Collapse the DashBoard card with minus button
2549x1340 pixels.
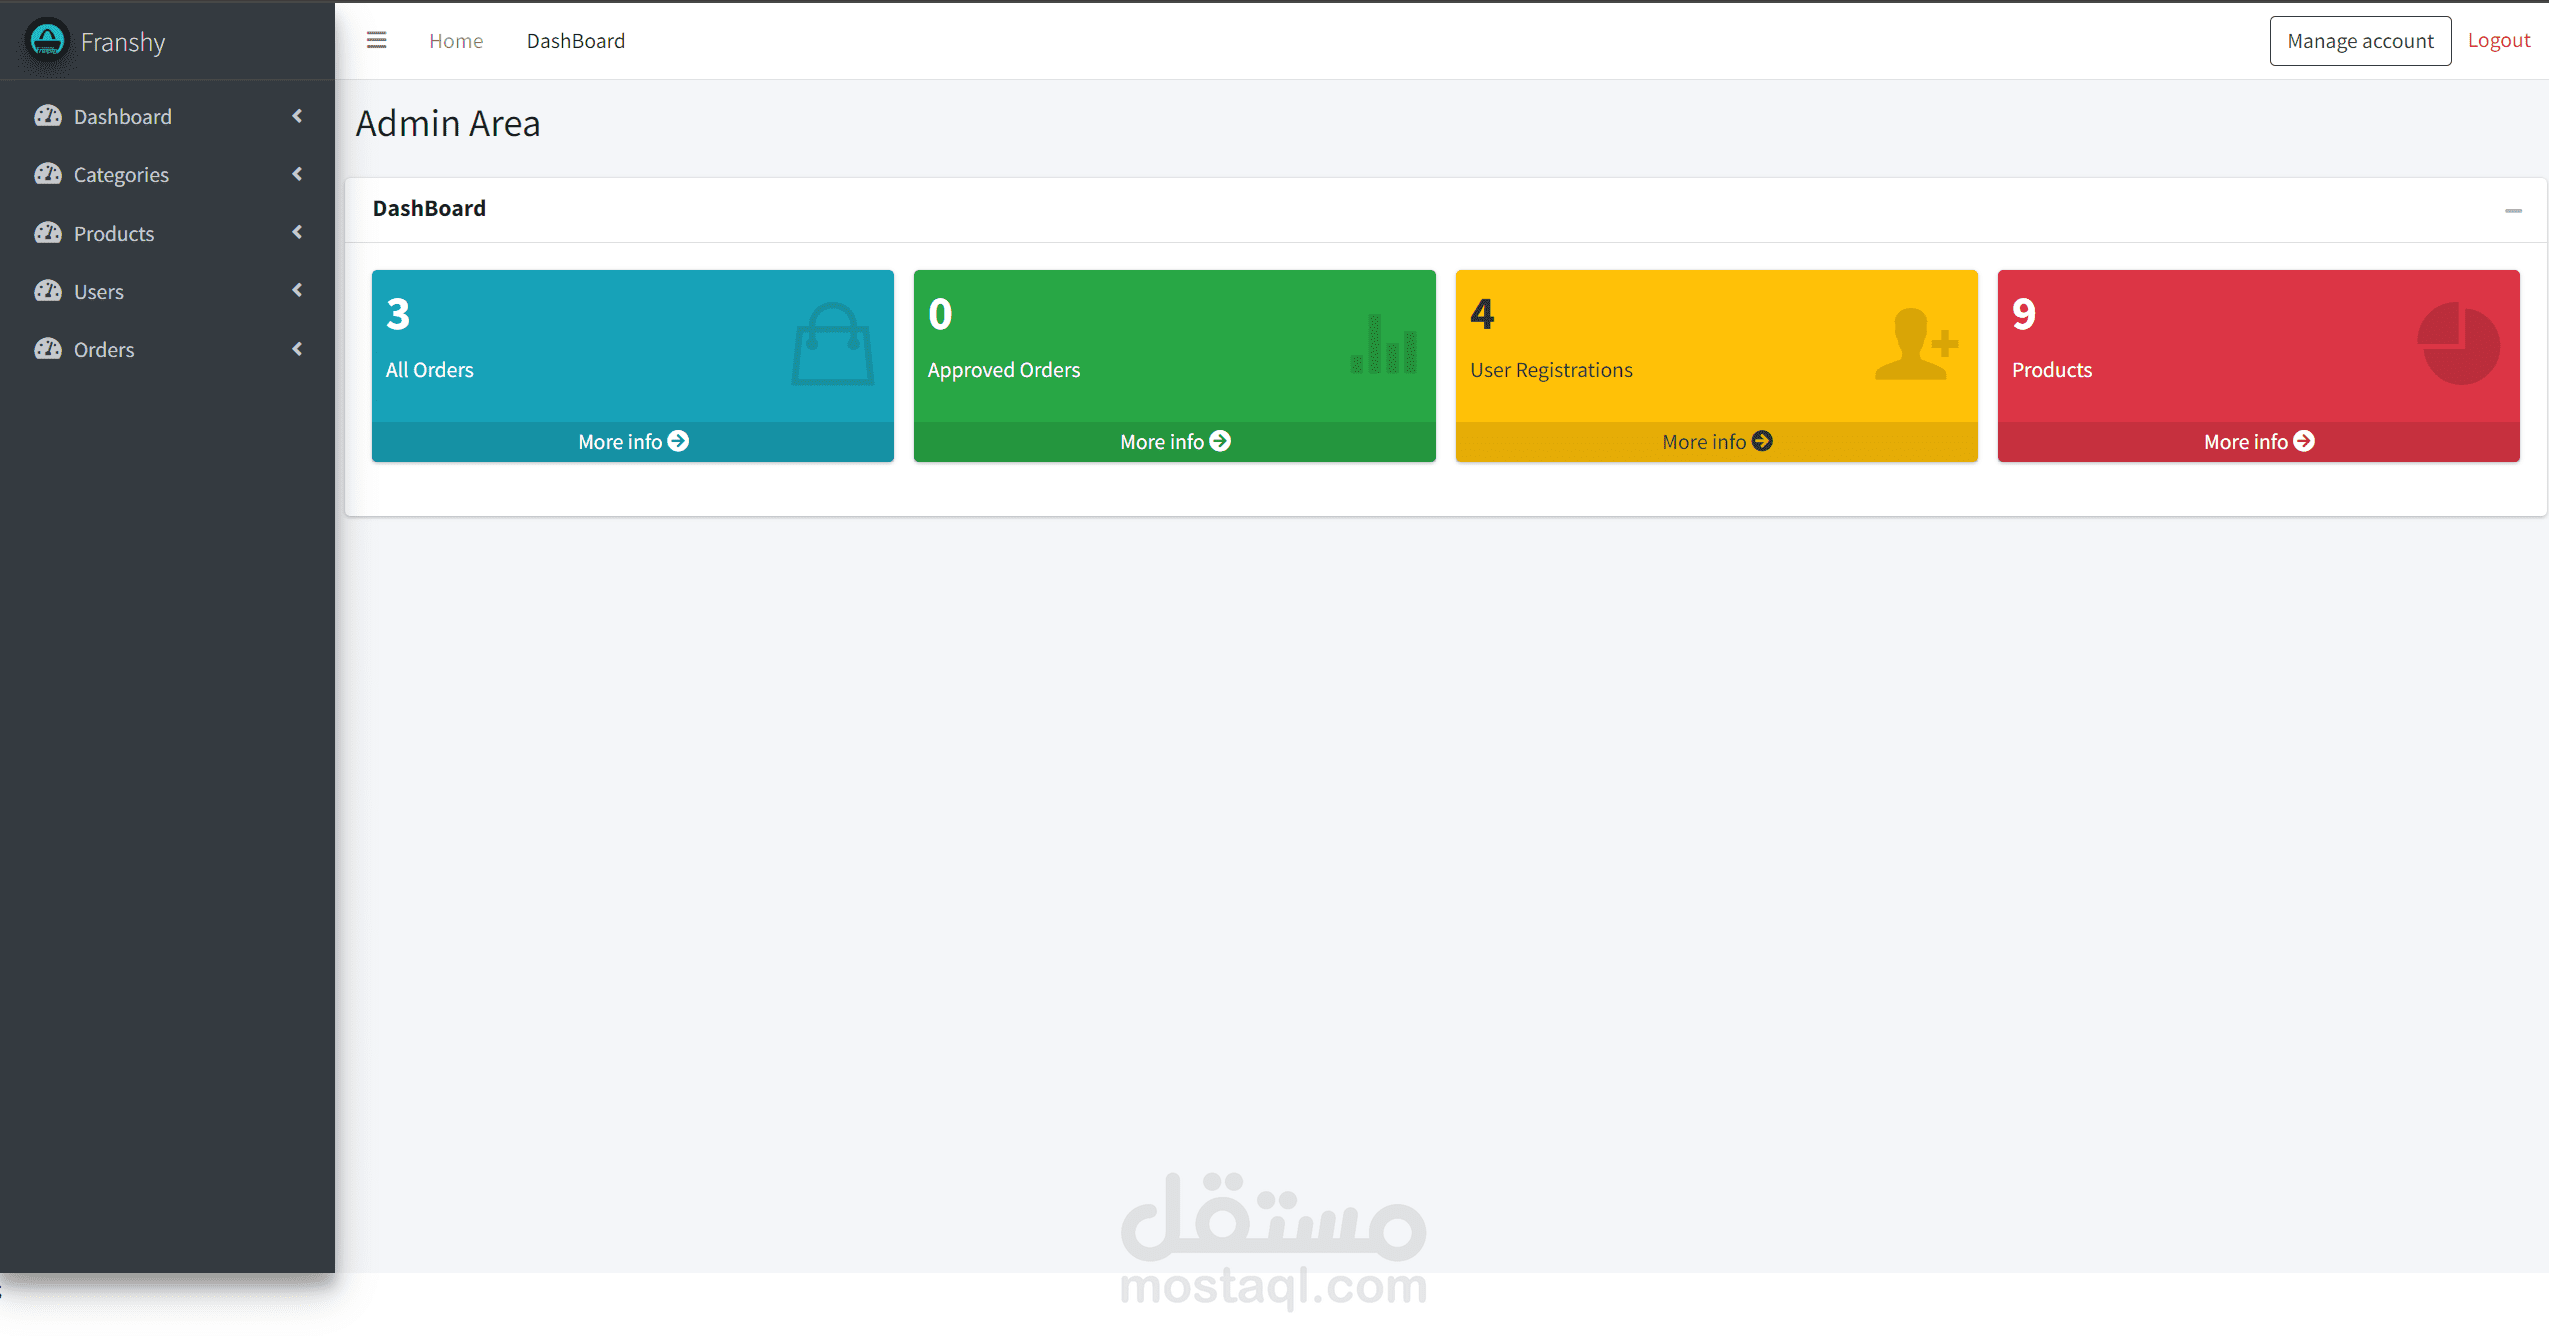(x=2512, y=210)
